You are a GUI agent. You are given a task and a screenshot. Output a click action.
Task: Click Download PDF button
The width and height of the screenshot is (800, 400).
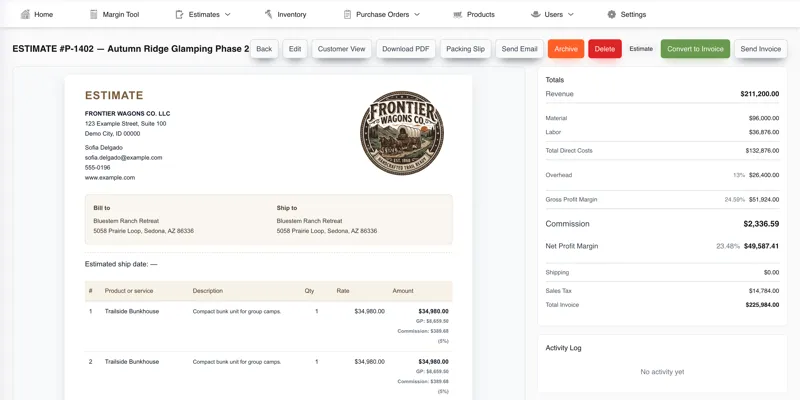click(x=406, y=49)
